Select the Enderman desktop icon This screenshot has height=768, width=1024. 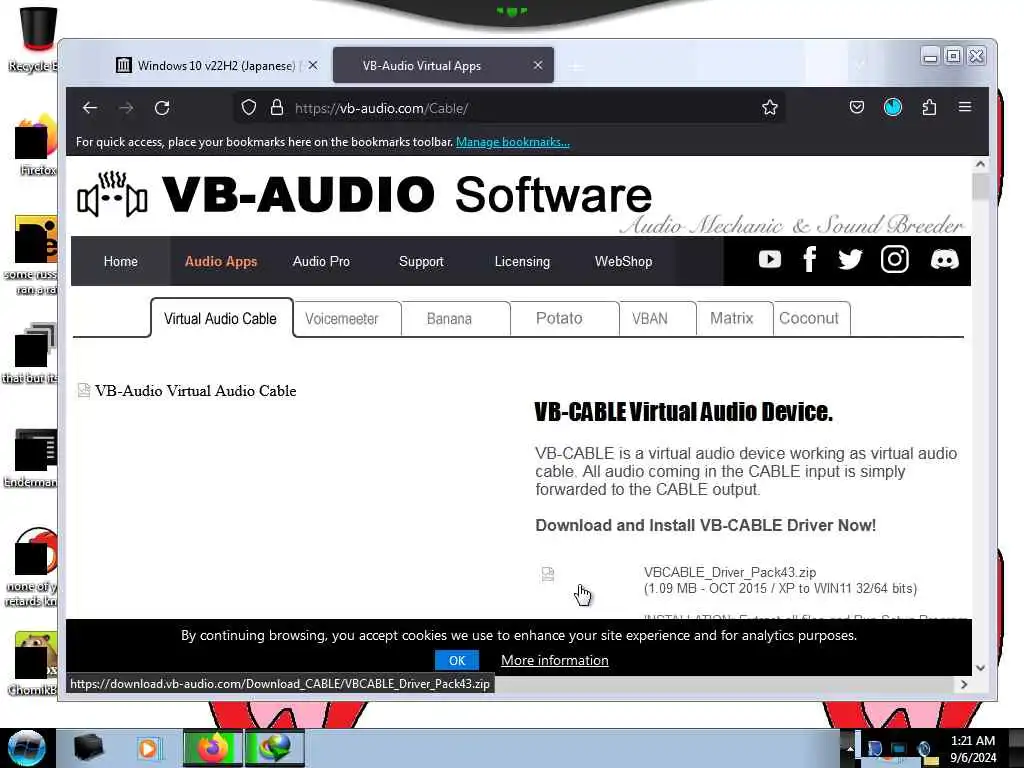coord(31,458)
